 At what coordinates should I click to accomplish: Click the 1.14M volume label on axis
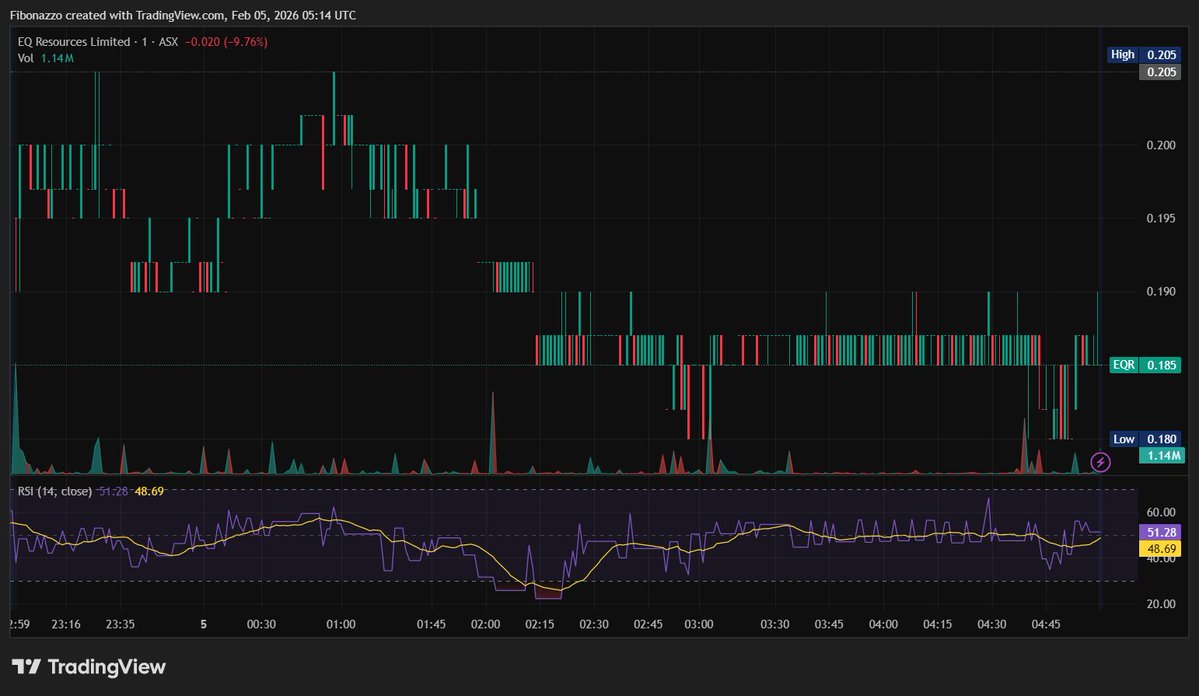click(x=1162, y=456)
